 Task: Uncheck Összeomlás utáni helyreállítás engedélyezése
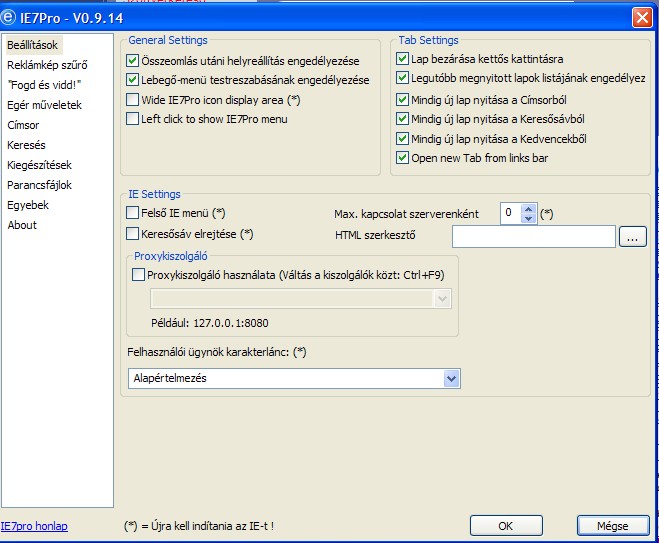[x=132, y=61]
